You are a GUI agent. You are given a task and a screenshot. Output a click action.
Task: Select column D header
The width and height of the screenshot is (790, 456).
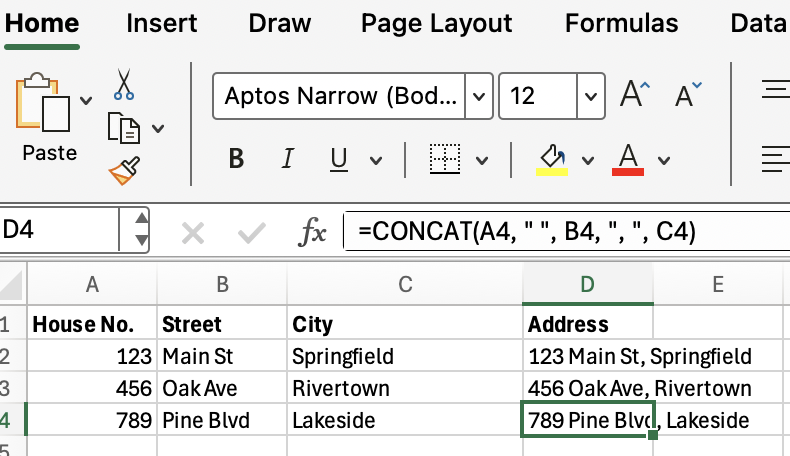(x=587, y=285)
